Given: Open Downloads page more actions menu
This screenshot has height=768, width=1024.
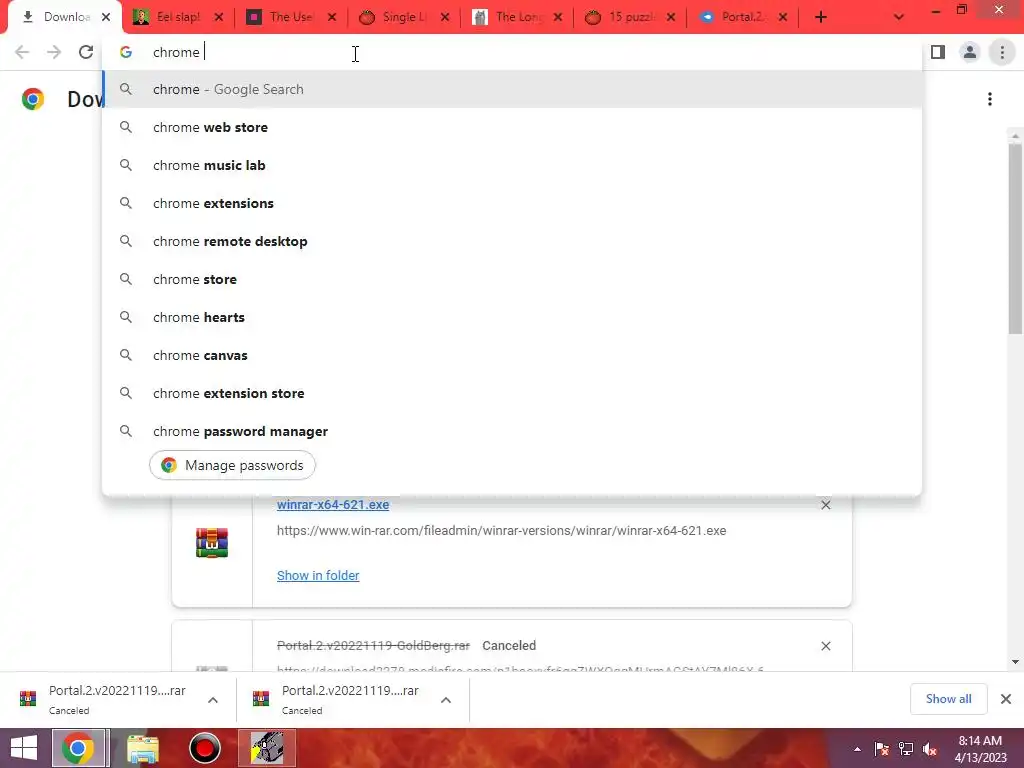Looking at the screenshot, I should [990, 99].
